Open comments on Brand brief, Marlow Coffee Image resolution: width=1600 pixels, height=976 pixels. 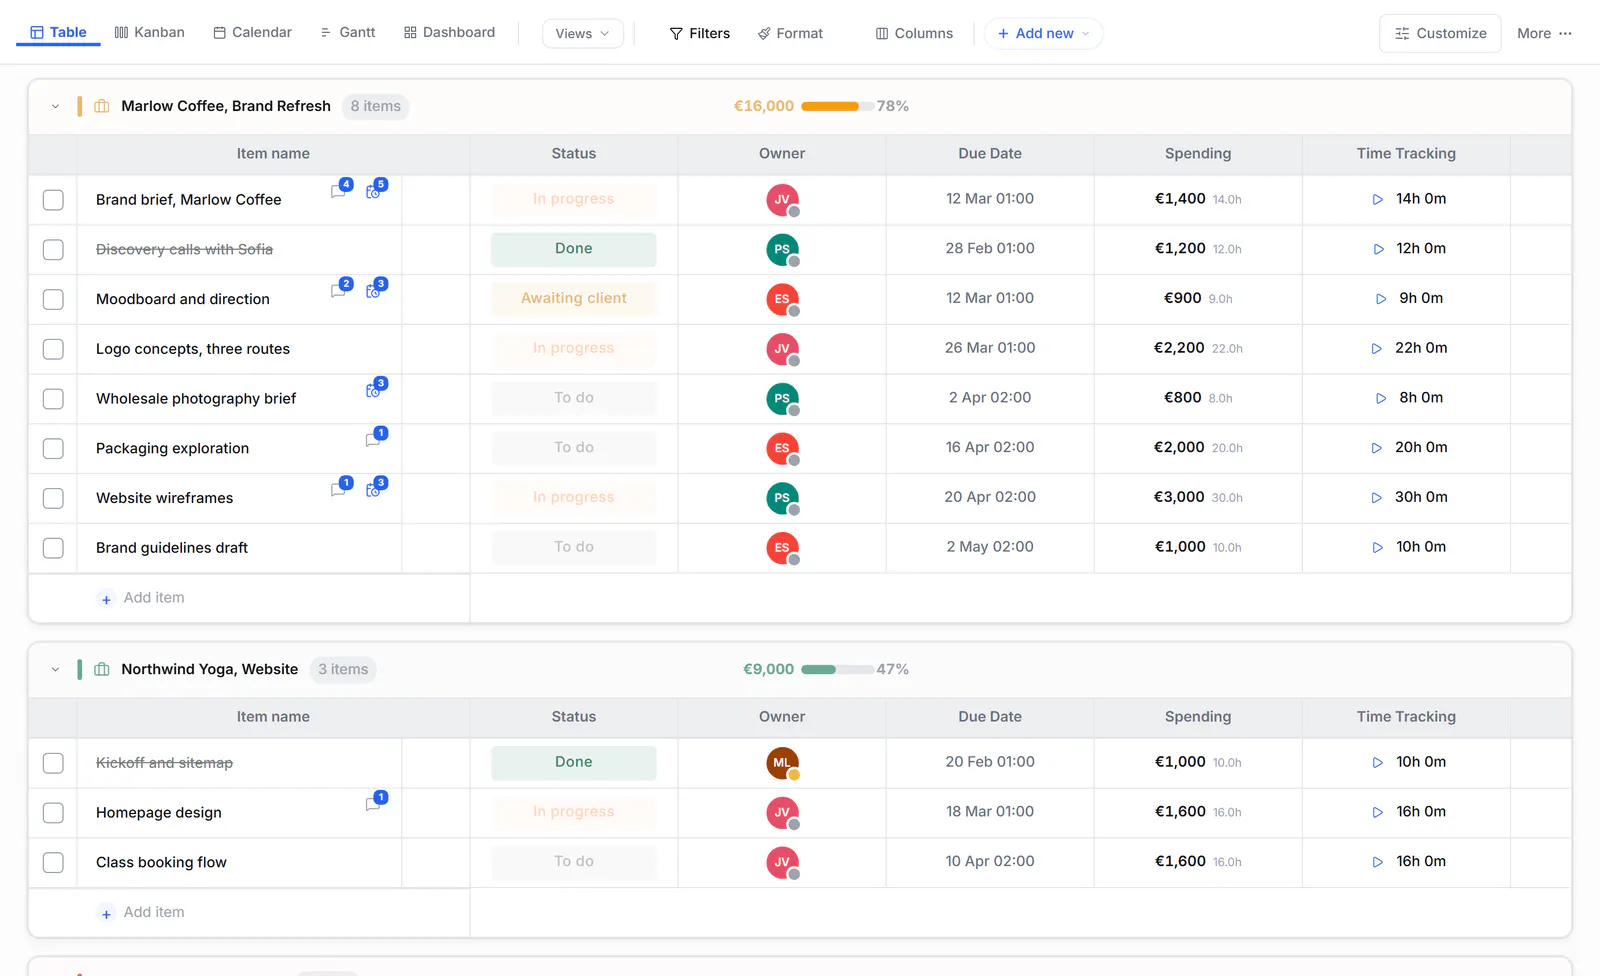(x=339, y=191)
